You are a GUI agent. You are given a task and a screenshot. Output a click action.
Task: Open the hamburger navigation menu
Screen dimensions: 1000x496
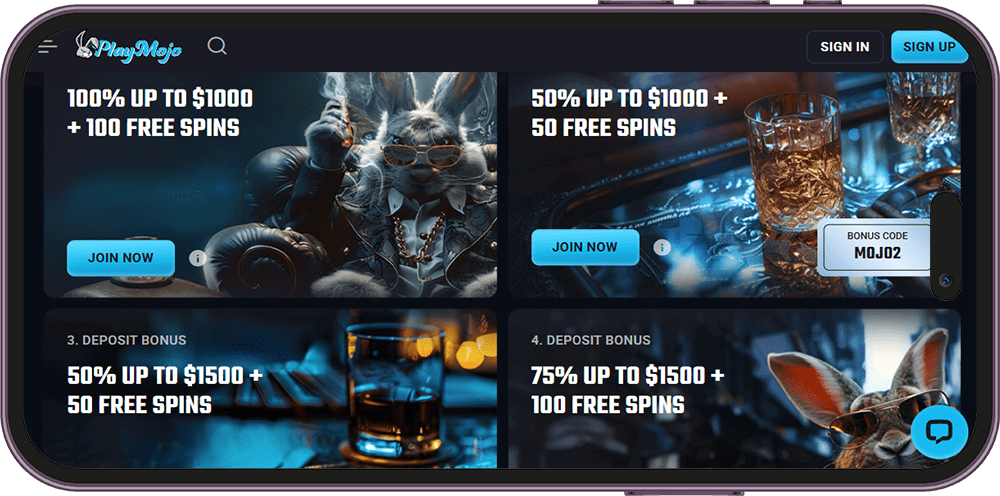[48, 47]
